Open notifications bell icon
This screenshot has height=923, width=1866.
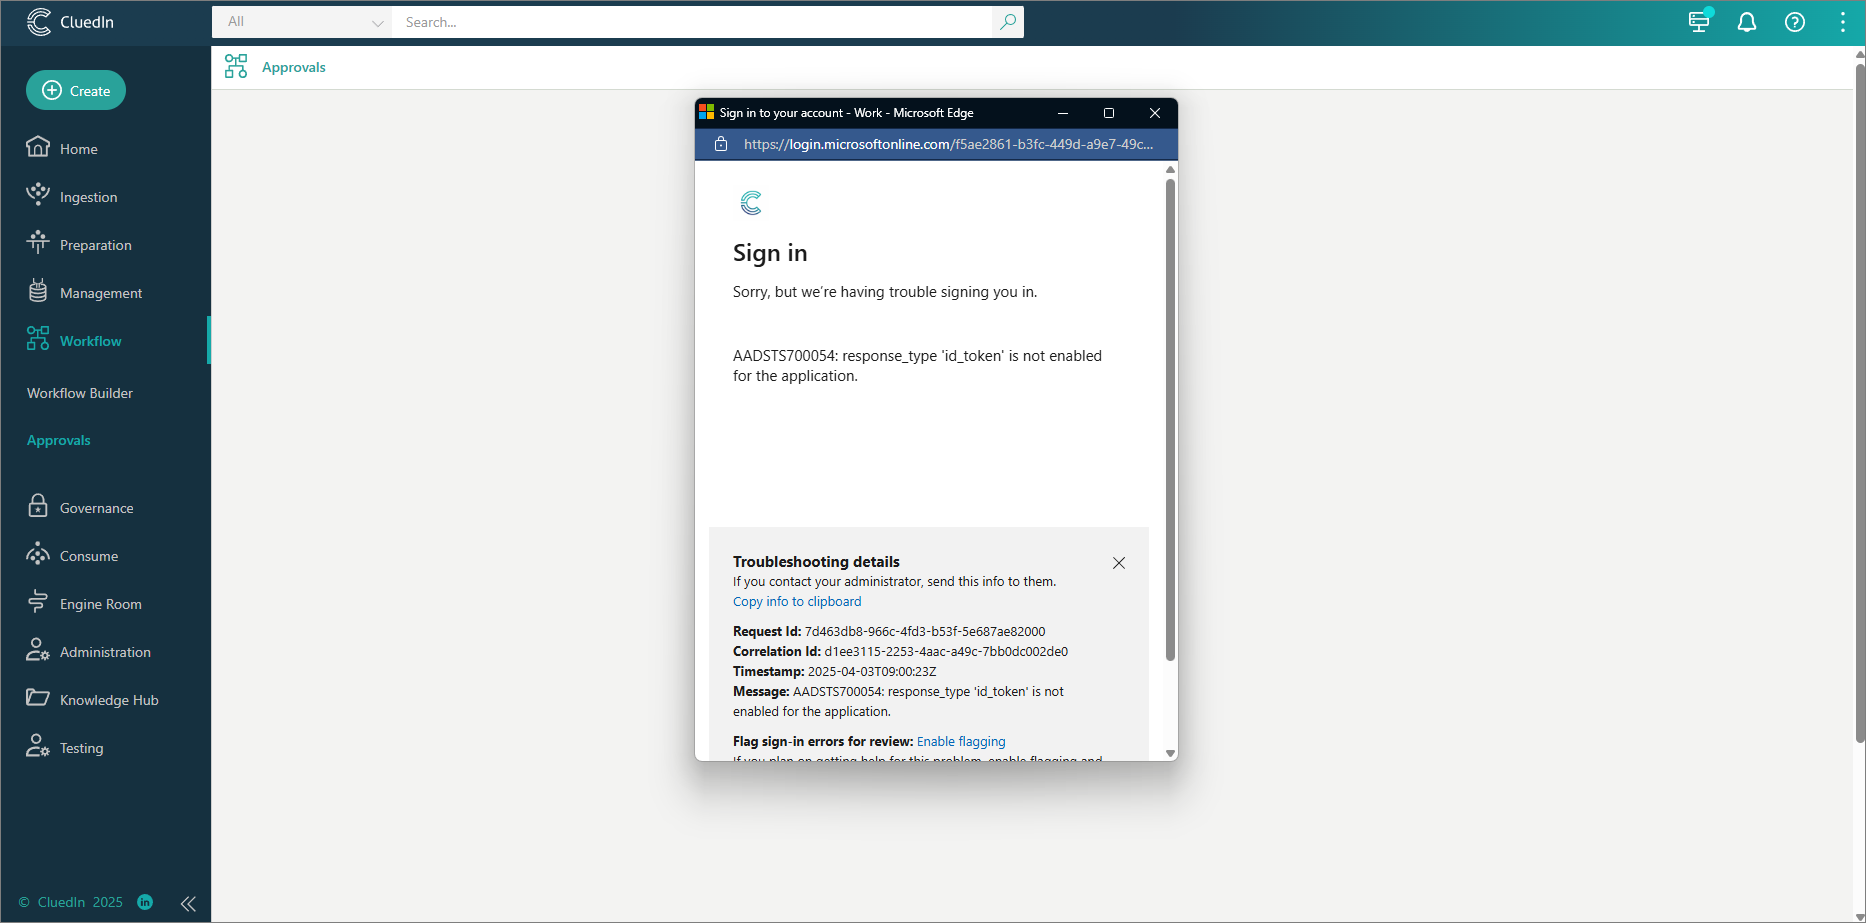tap(1747, 22)
